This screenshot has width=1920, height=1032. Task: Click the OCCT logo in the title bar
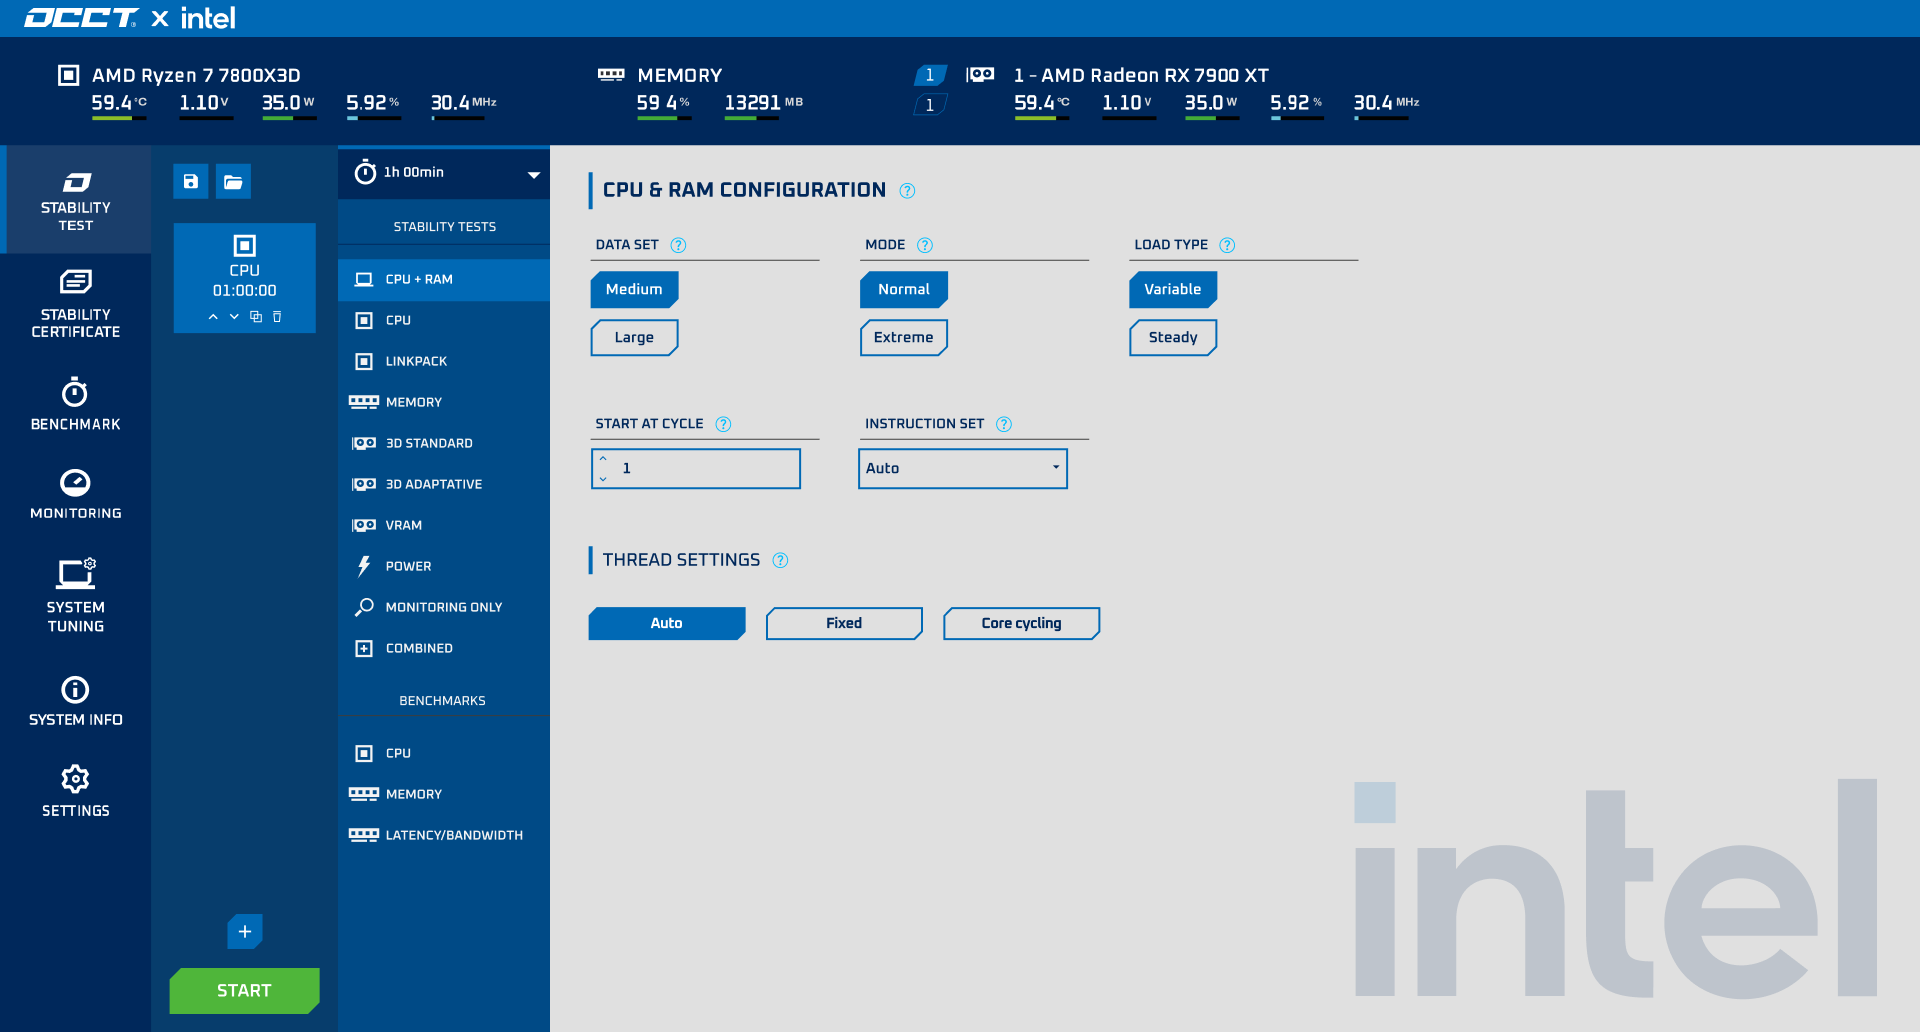pos(80,18)
